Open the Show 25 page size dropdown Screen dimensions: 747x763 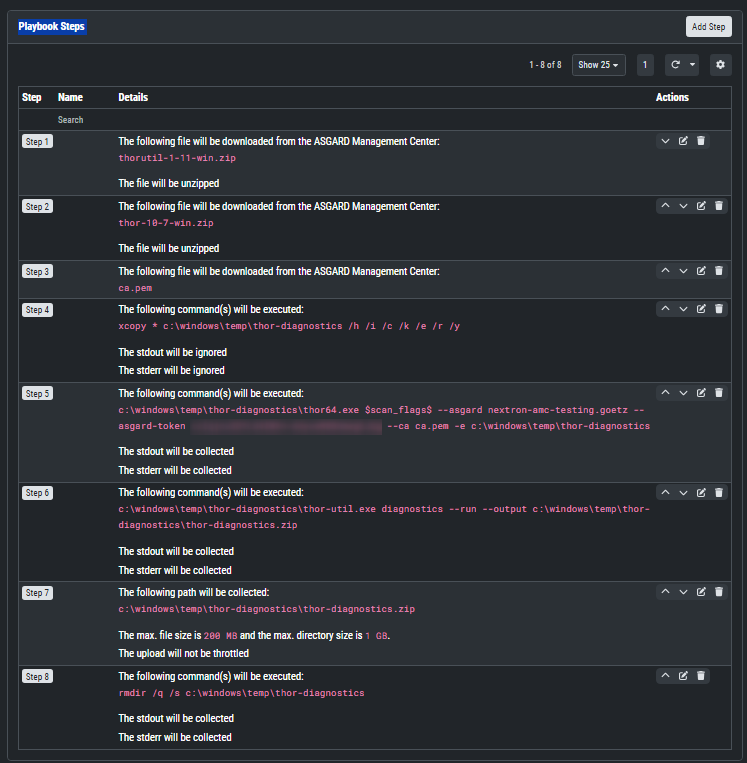pos(598,65)
